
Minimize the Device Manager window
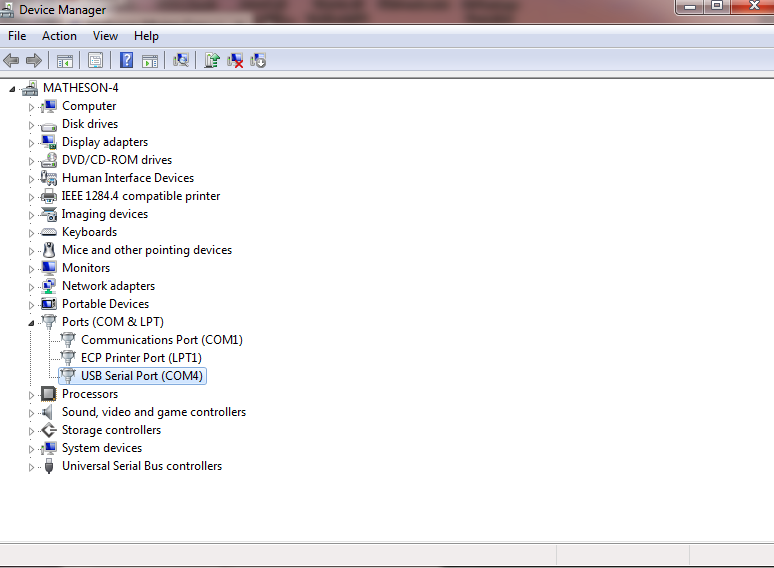(x=690, y=6)
